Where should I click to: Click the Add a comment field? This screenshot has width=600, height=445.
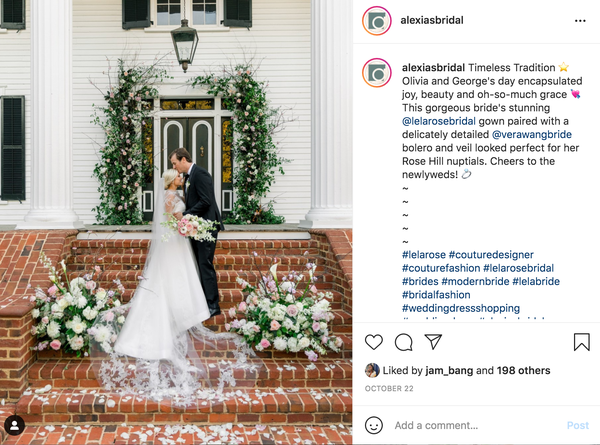pos(476,425)
